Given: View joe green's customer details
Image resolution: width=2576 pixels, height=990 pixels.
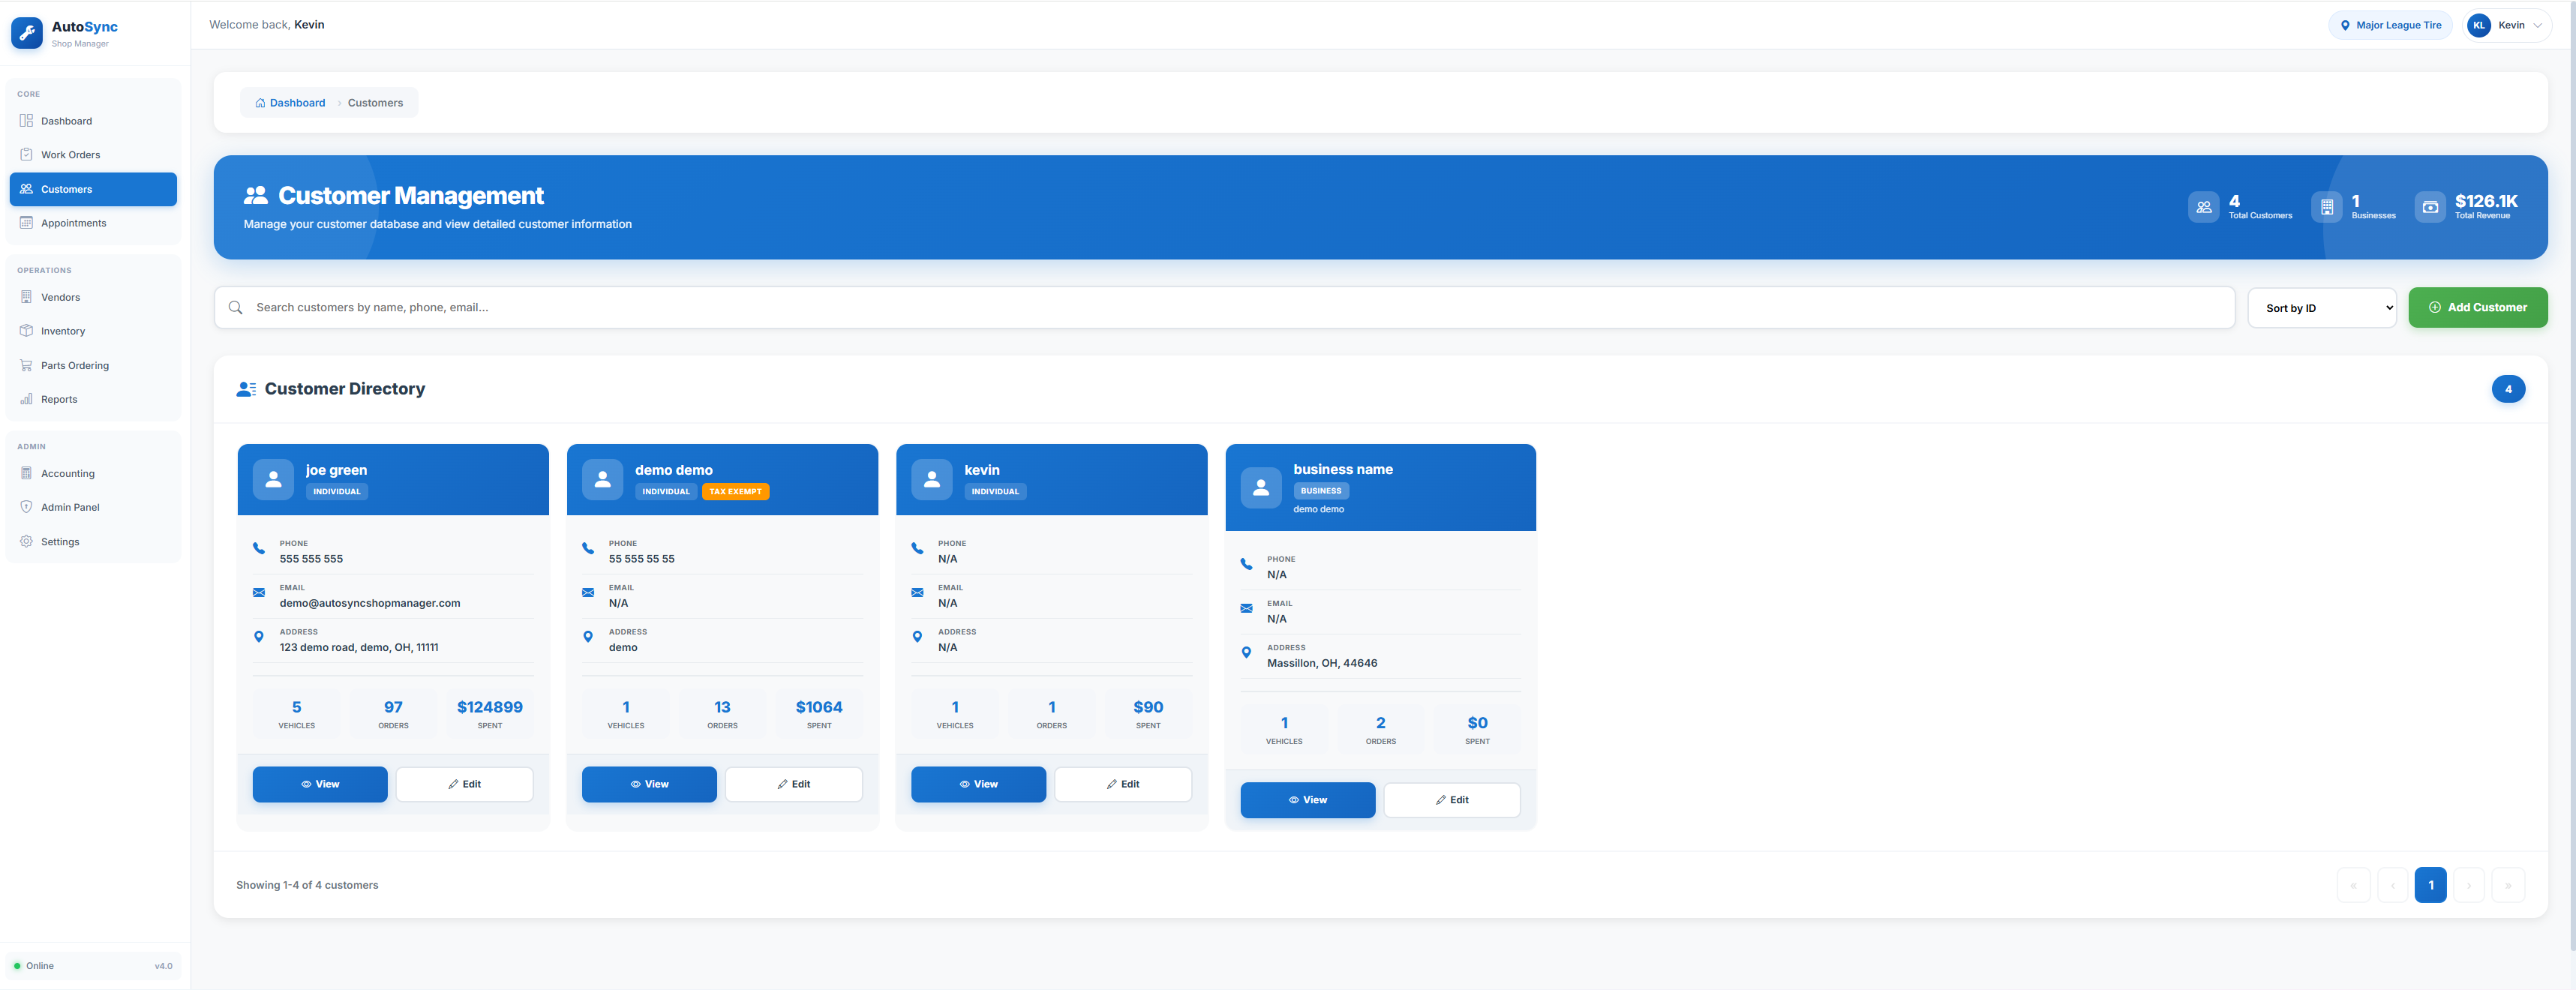Looking at the screenshot, I should click(x=319, y=784).
